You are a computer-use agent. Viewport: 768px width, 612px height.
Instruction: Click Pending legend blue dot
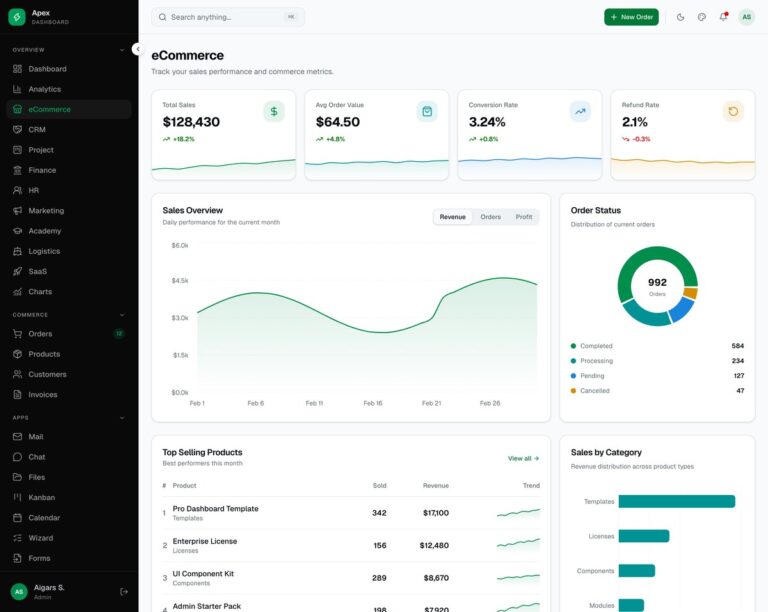point(574,376)
